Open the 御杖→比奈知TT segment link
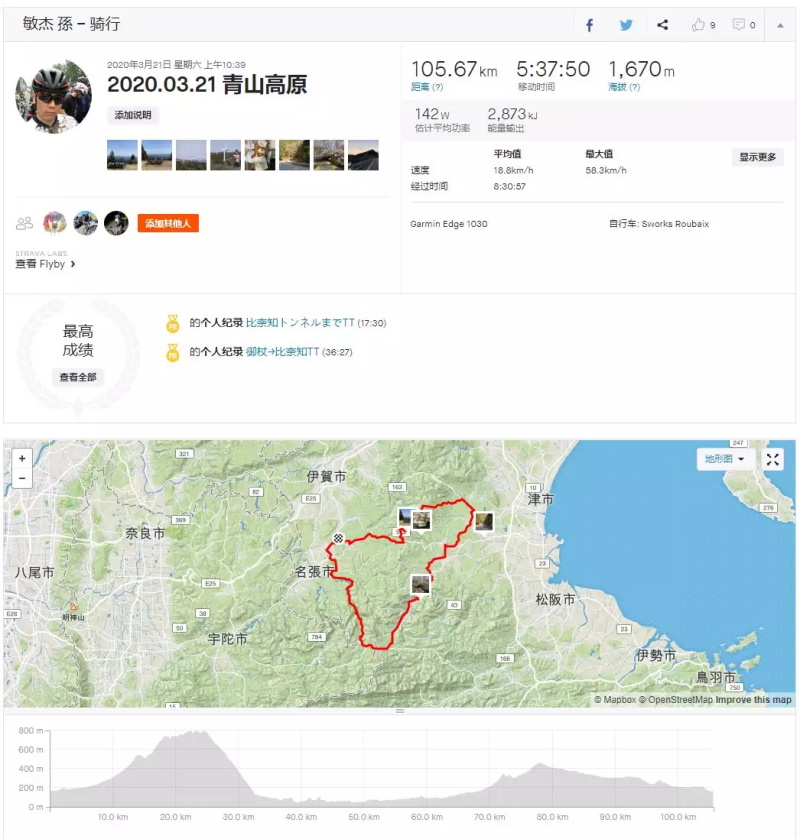800x839 pixels. (282, 352)
